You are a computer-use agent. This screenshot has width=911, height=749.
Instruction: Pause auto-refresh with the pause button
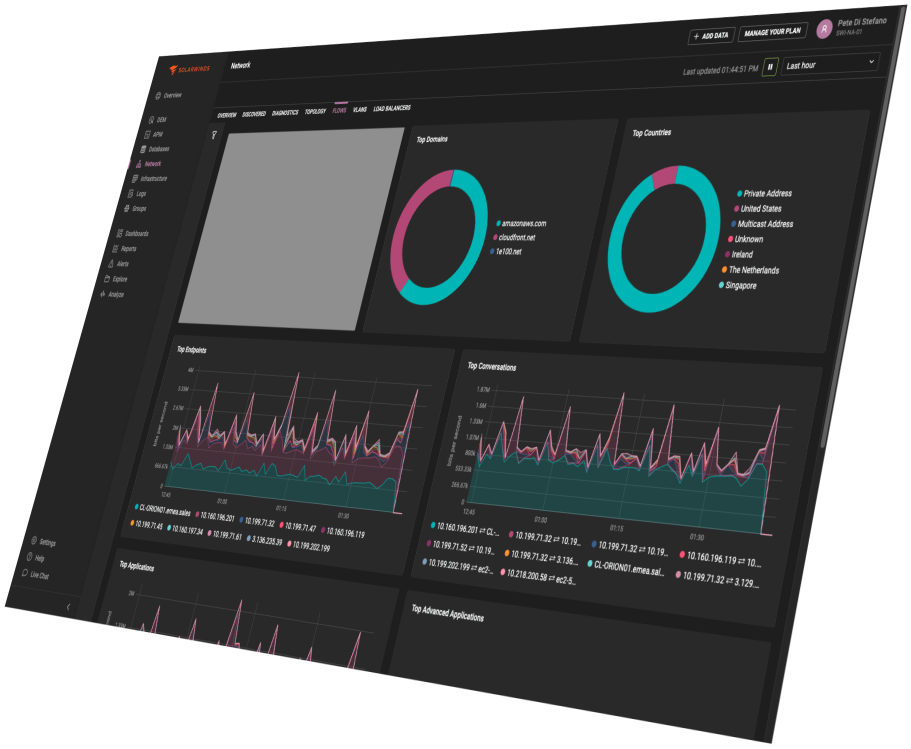(770, 67)
